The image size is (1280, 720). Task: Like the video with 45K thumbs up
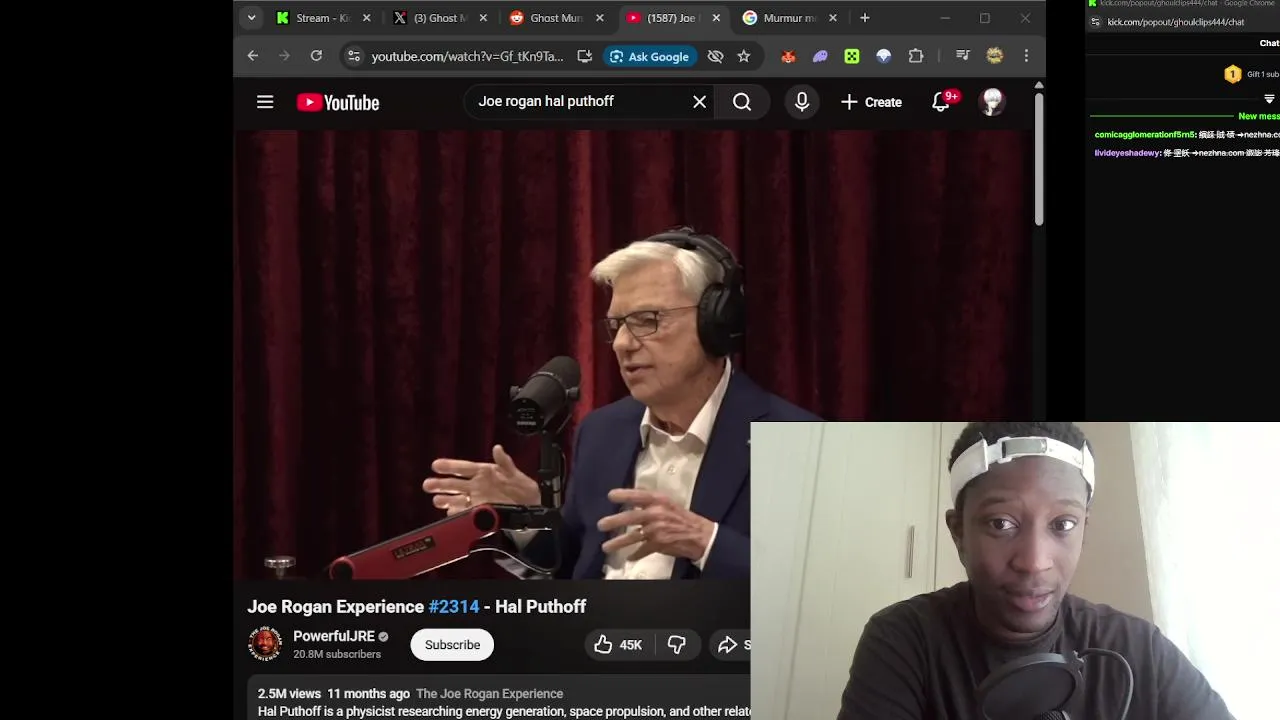tap(619, 645)
